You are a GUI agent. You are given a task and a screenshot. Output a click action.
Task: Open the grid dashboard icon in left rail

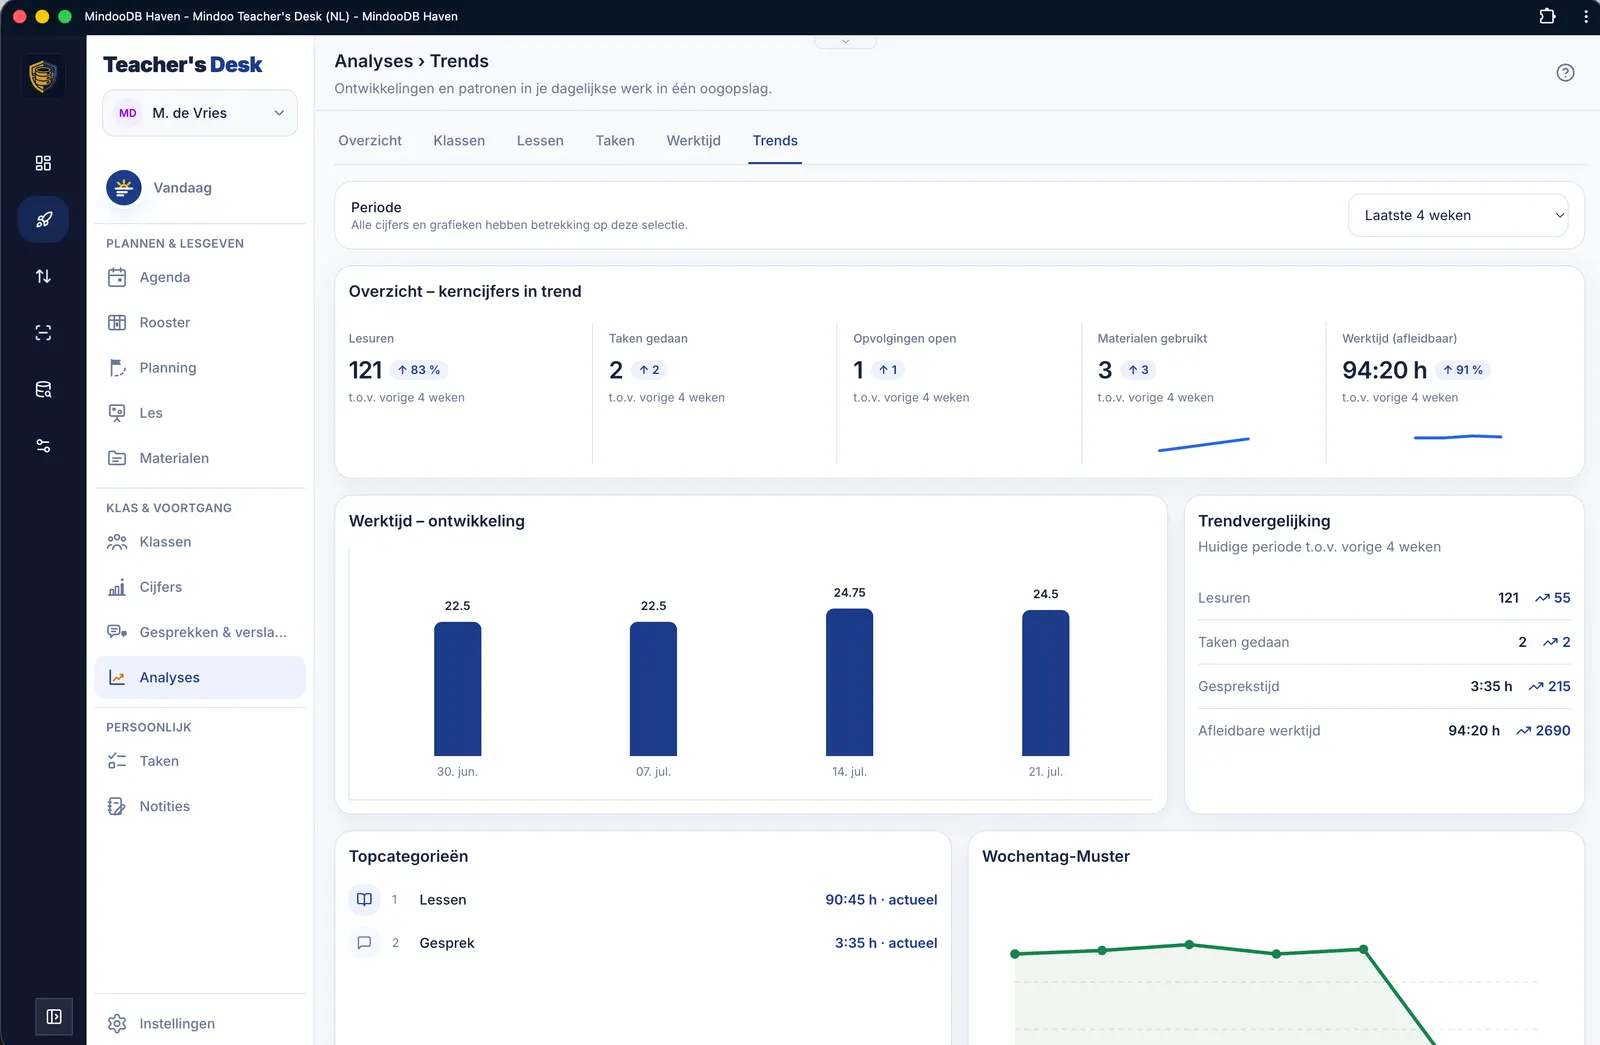pos(43,163)
